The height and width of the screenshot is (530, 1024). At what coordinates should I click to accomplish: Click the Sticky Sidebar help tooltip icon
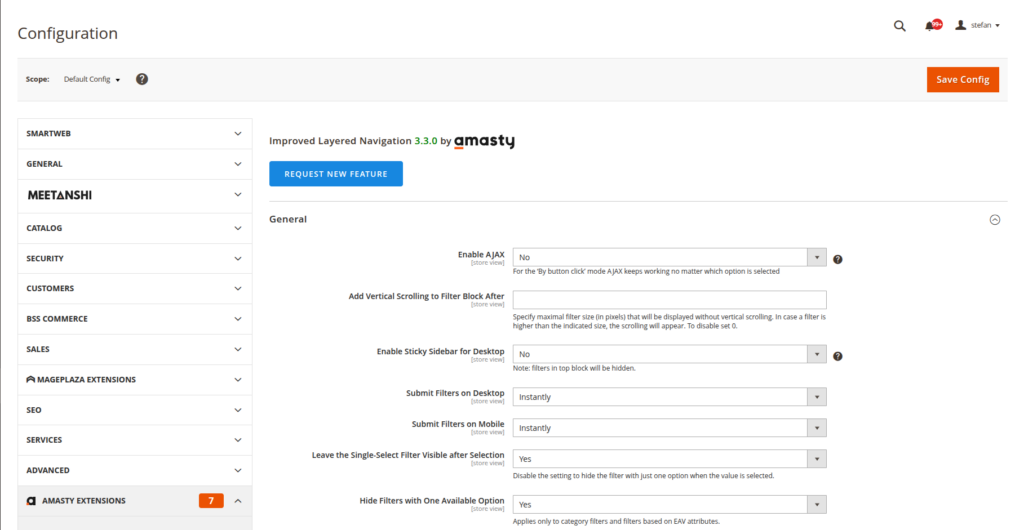837,356
